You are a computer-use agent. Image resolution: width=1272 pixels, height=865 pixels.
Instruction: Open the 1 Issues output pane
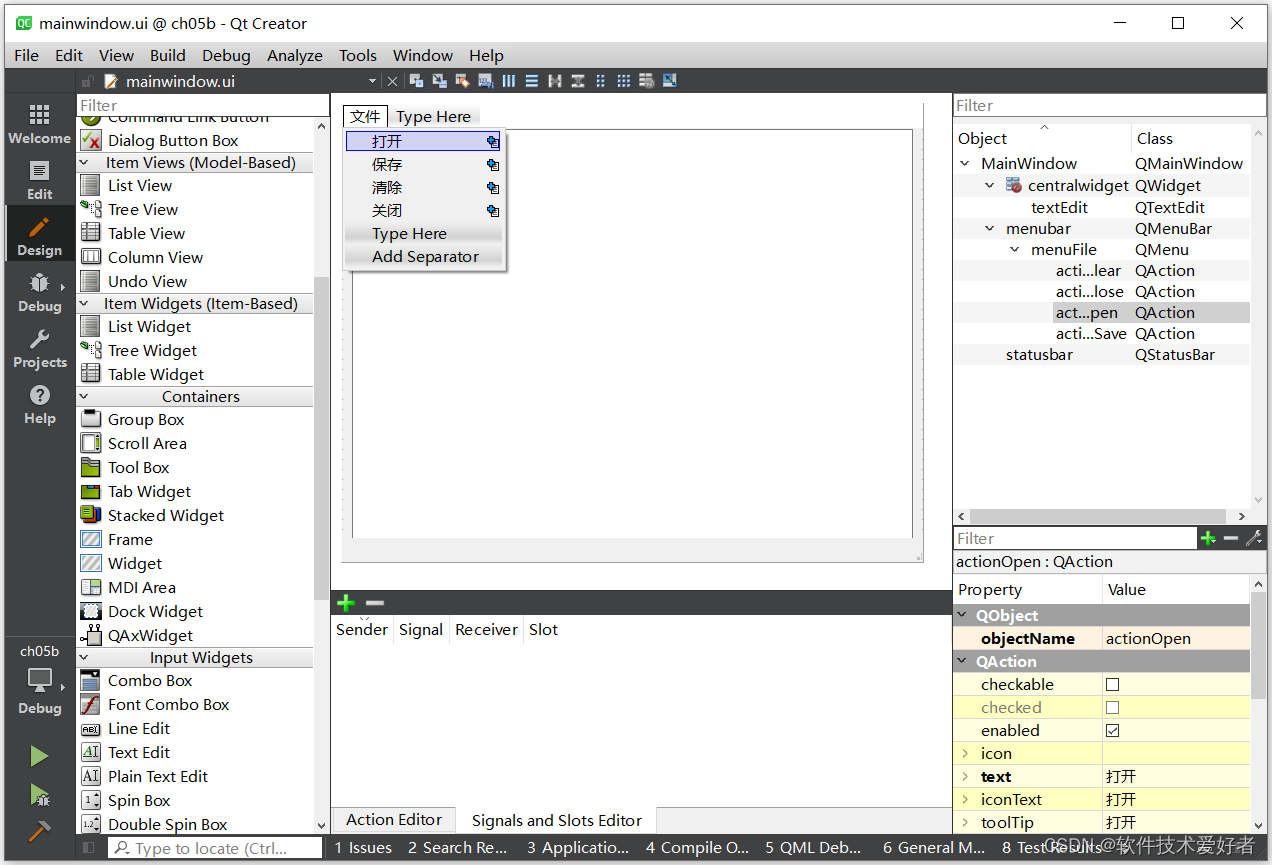363,848
